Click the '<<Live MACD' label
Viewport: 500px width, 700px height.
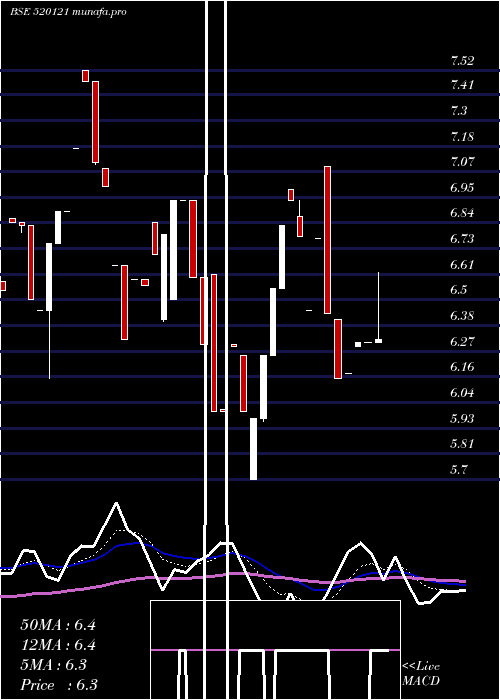[421, 674]
